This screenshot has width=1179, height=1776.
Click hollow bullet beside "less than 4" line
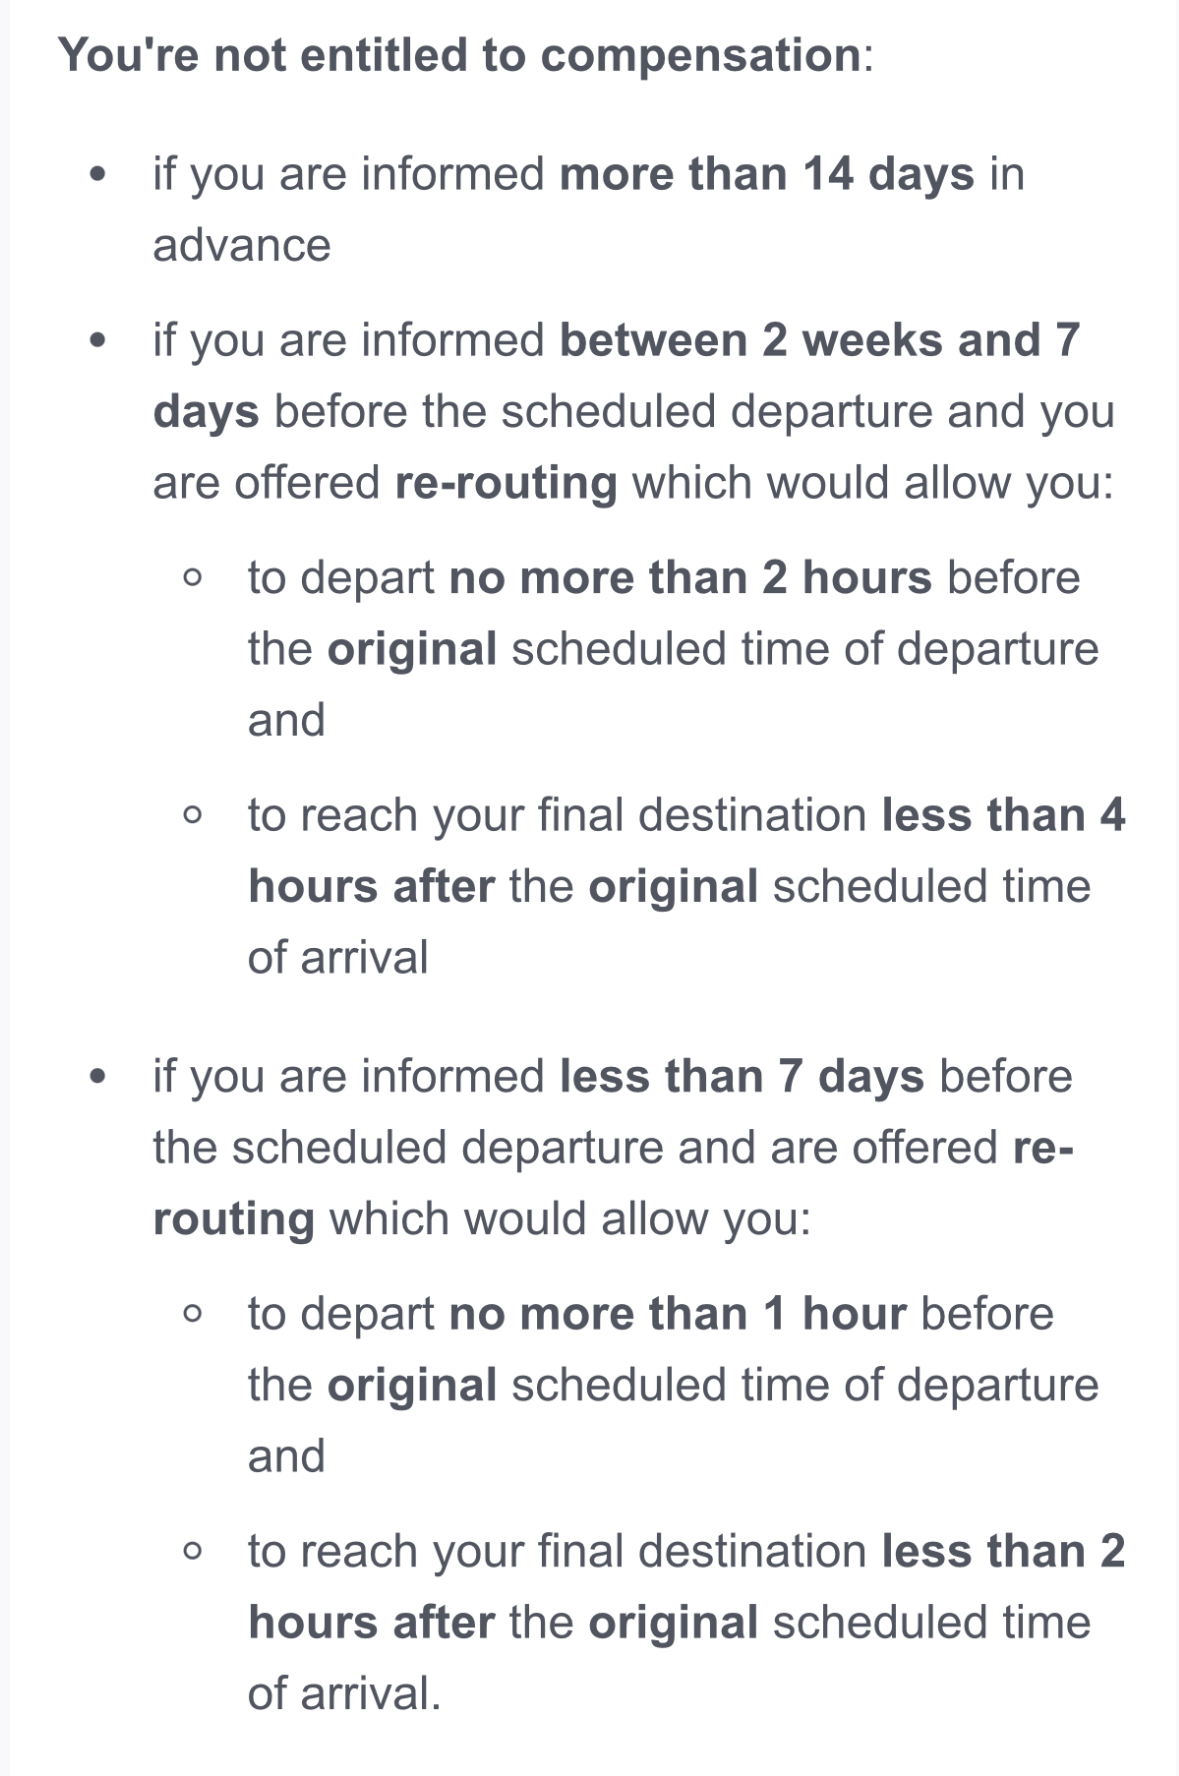[x=193, y=815]
